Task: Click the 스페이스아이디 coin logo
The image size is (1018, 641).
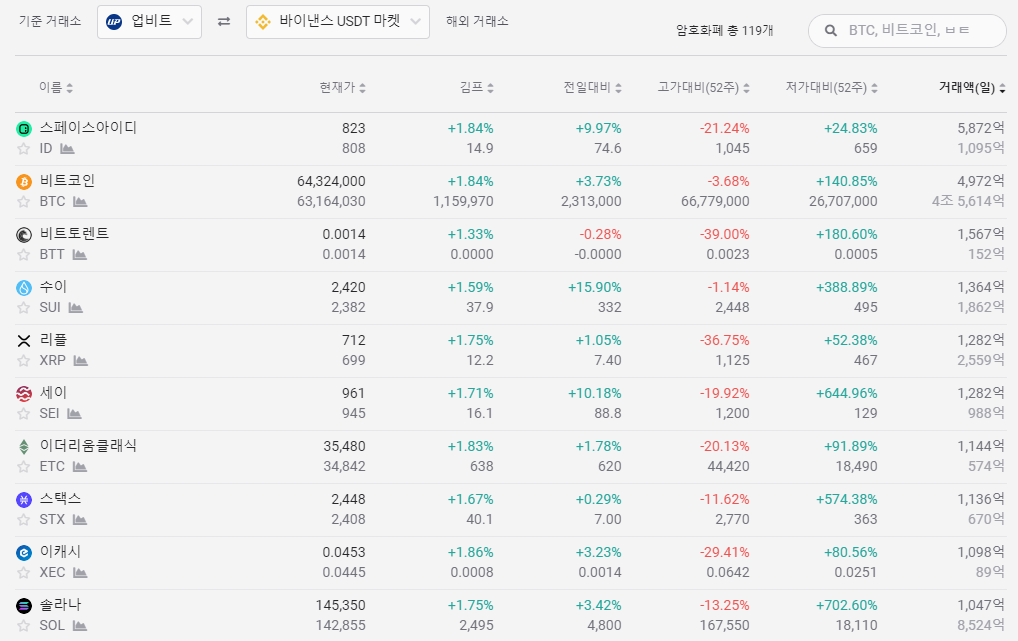Action: [x=24, y=129]
